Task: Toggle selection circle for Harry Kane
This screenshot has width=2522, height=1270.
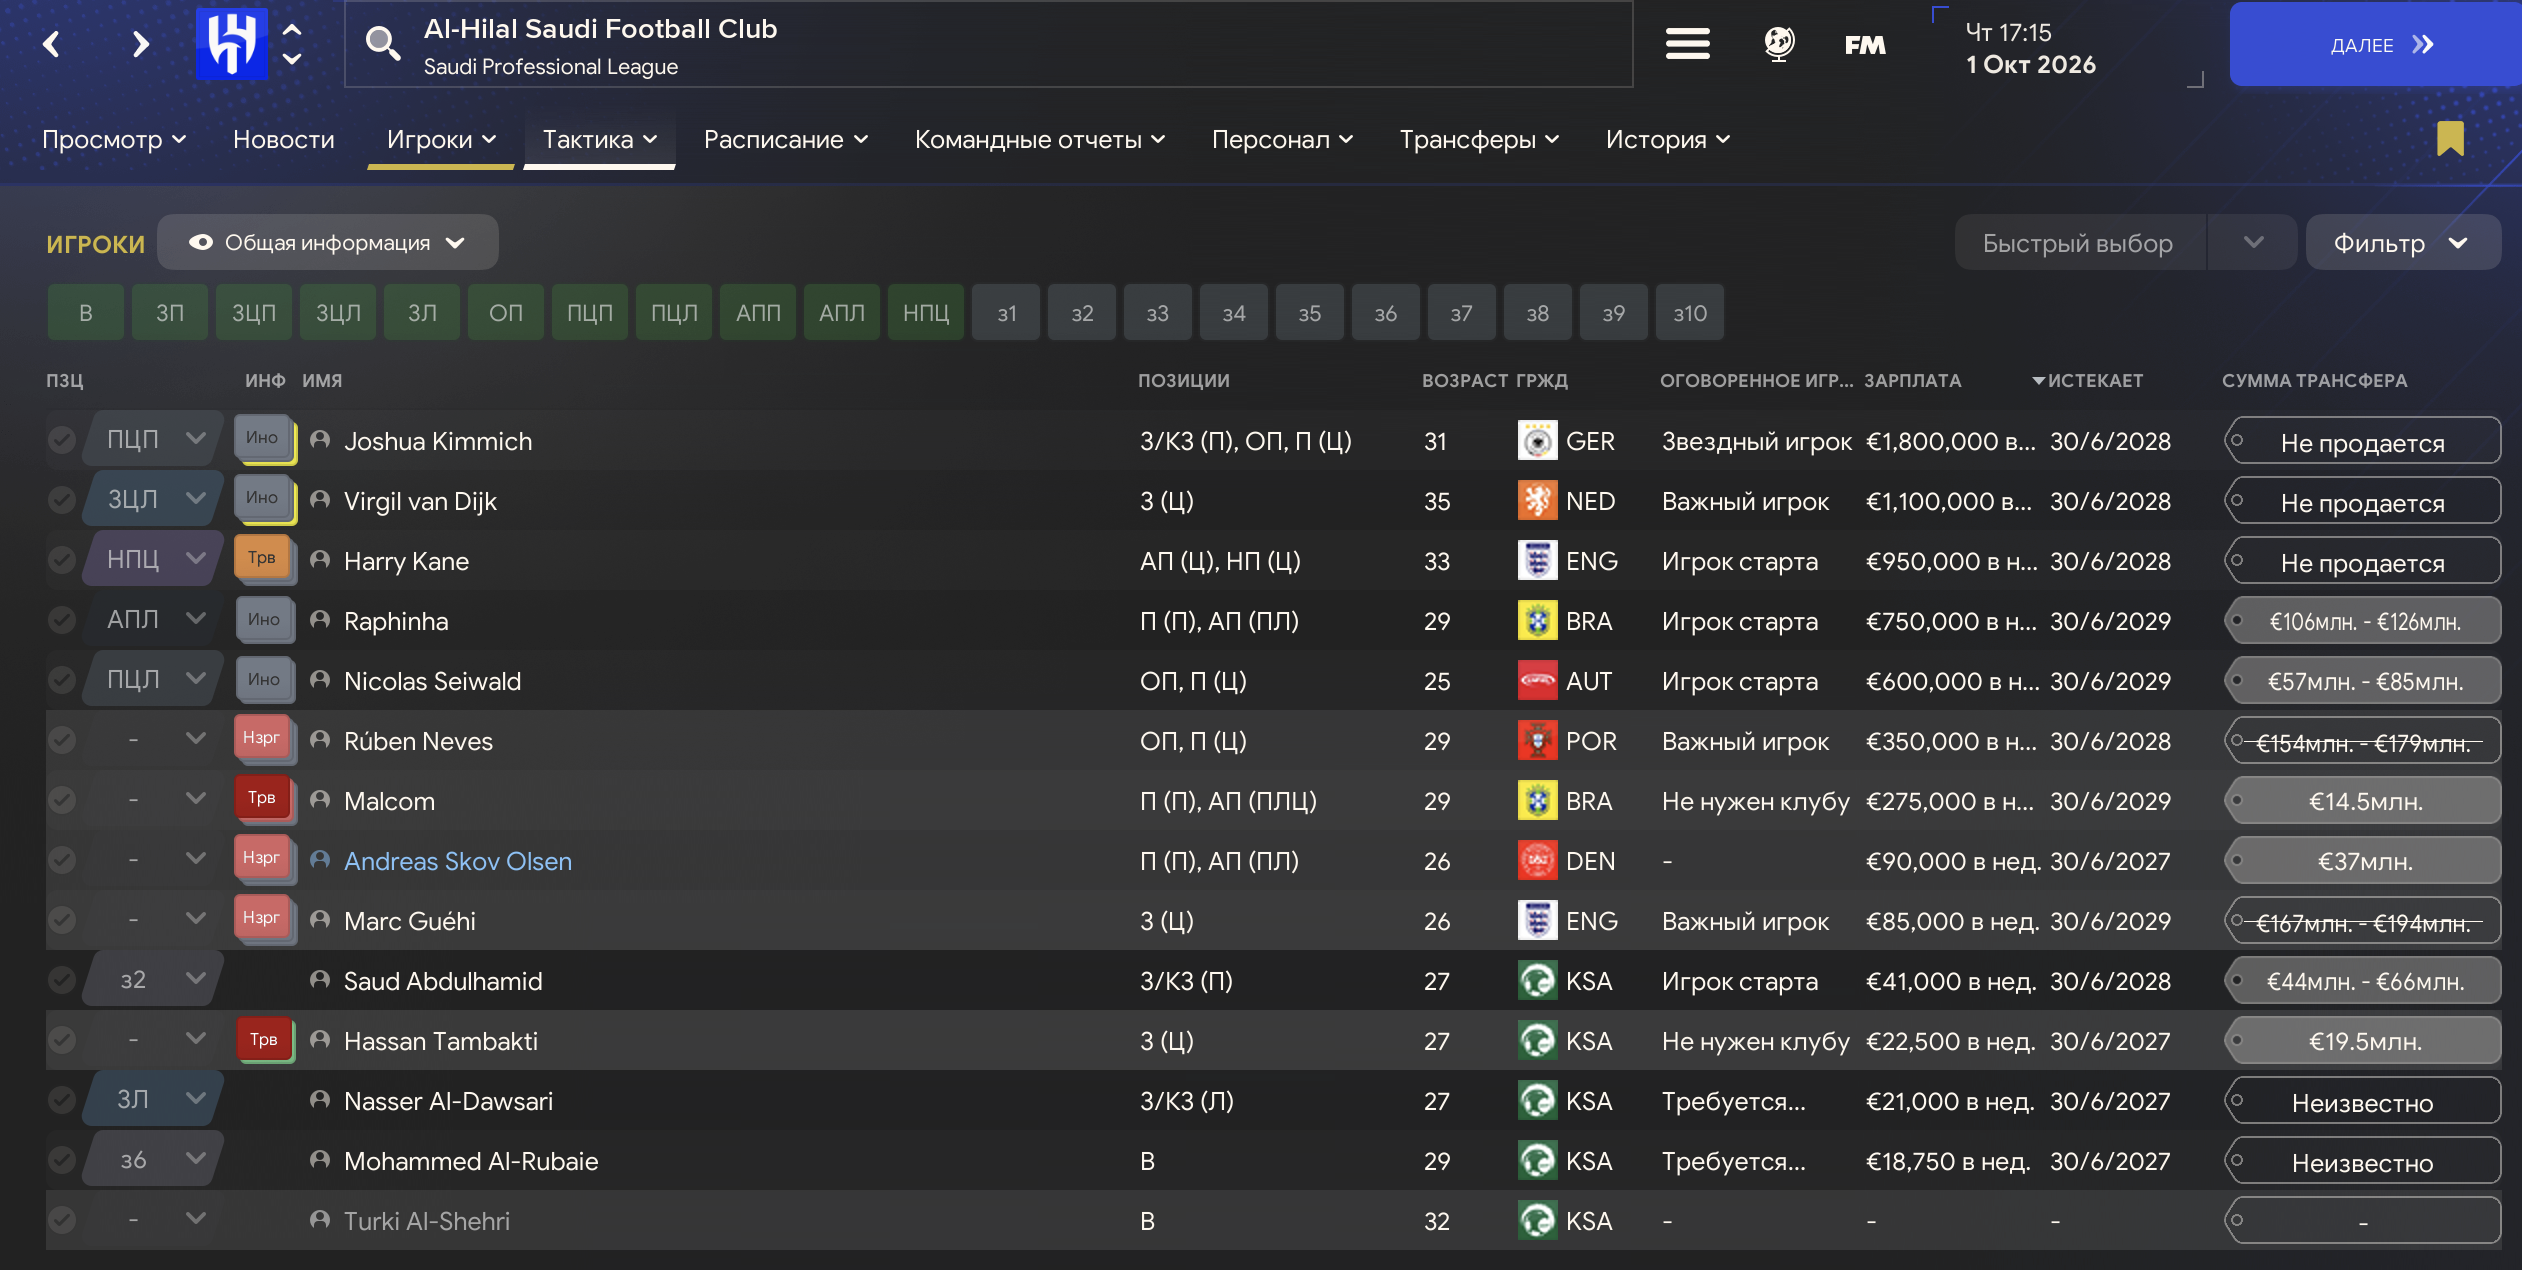Action: point(62,560)
